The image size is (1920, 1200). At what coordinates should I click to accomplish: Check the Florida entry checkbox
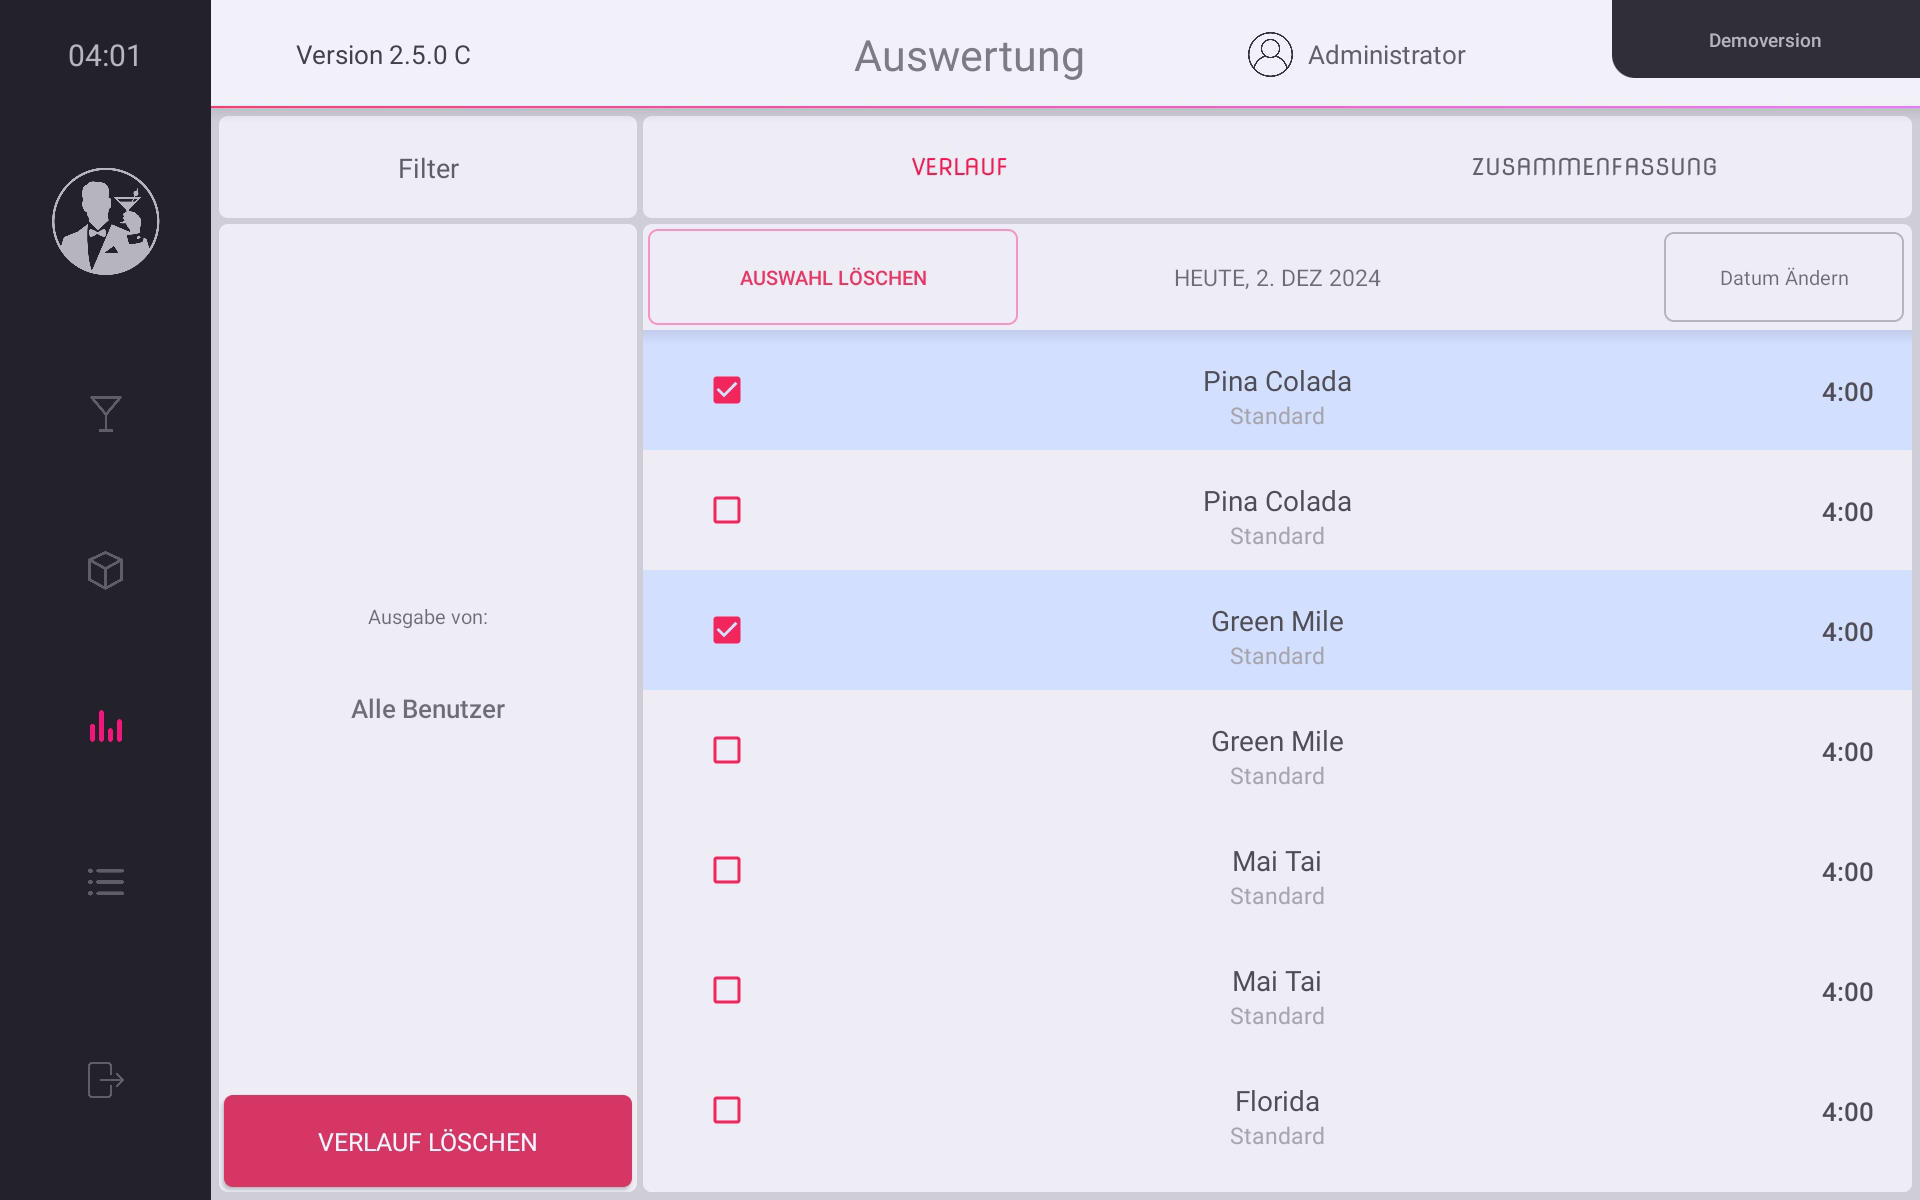point(727,1110)
